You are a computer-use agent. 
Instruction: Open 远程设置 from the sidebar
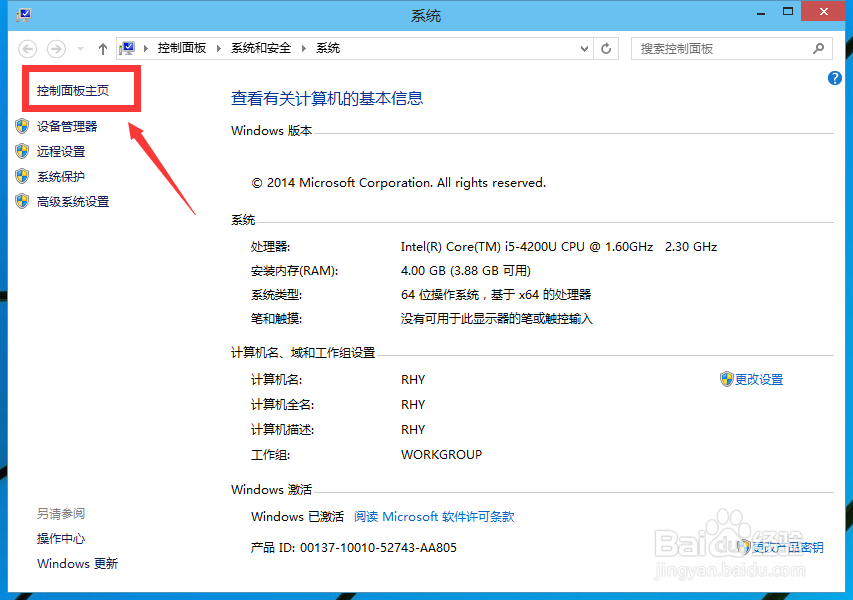point(61,151)
